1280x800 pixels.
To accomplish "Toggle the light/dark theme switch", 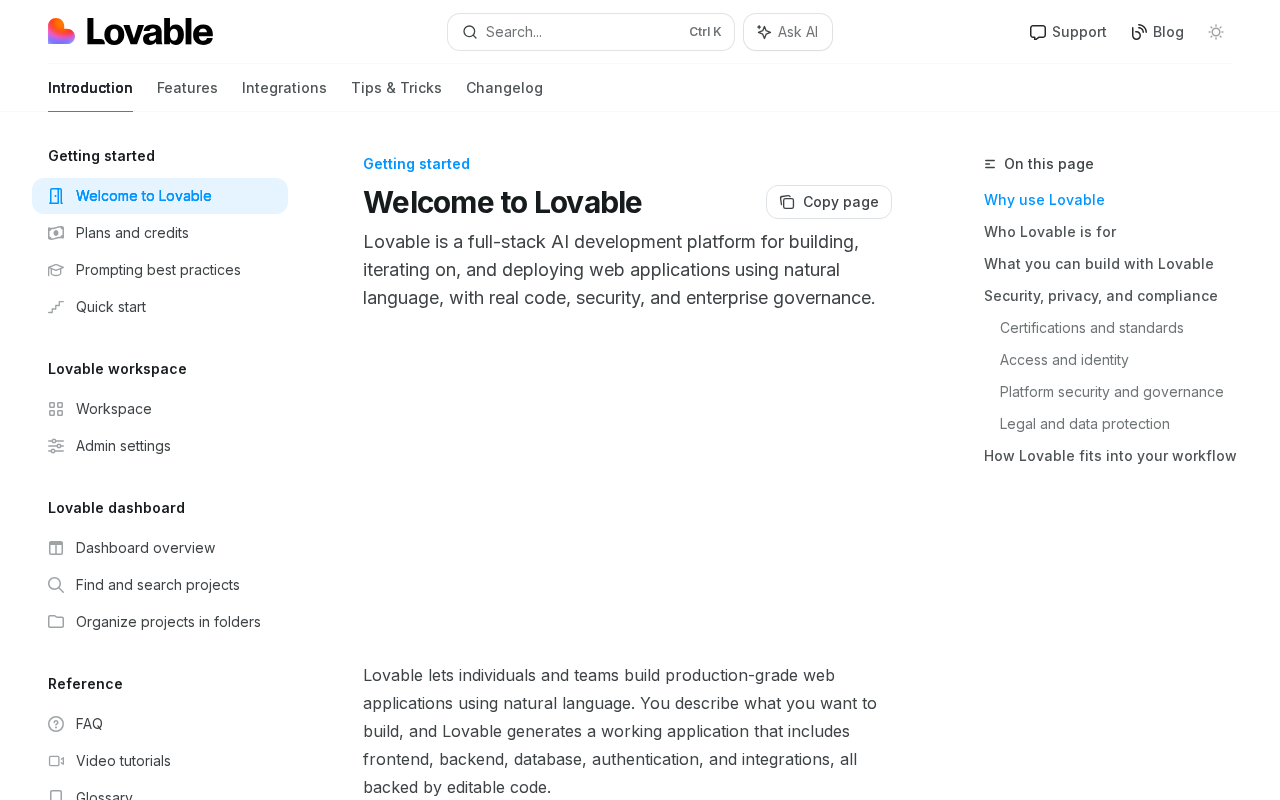I will tap(1216, 32).
